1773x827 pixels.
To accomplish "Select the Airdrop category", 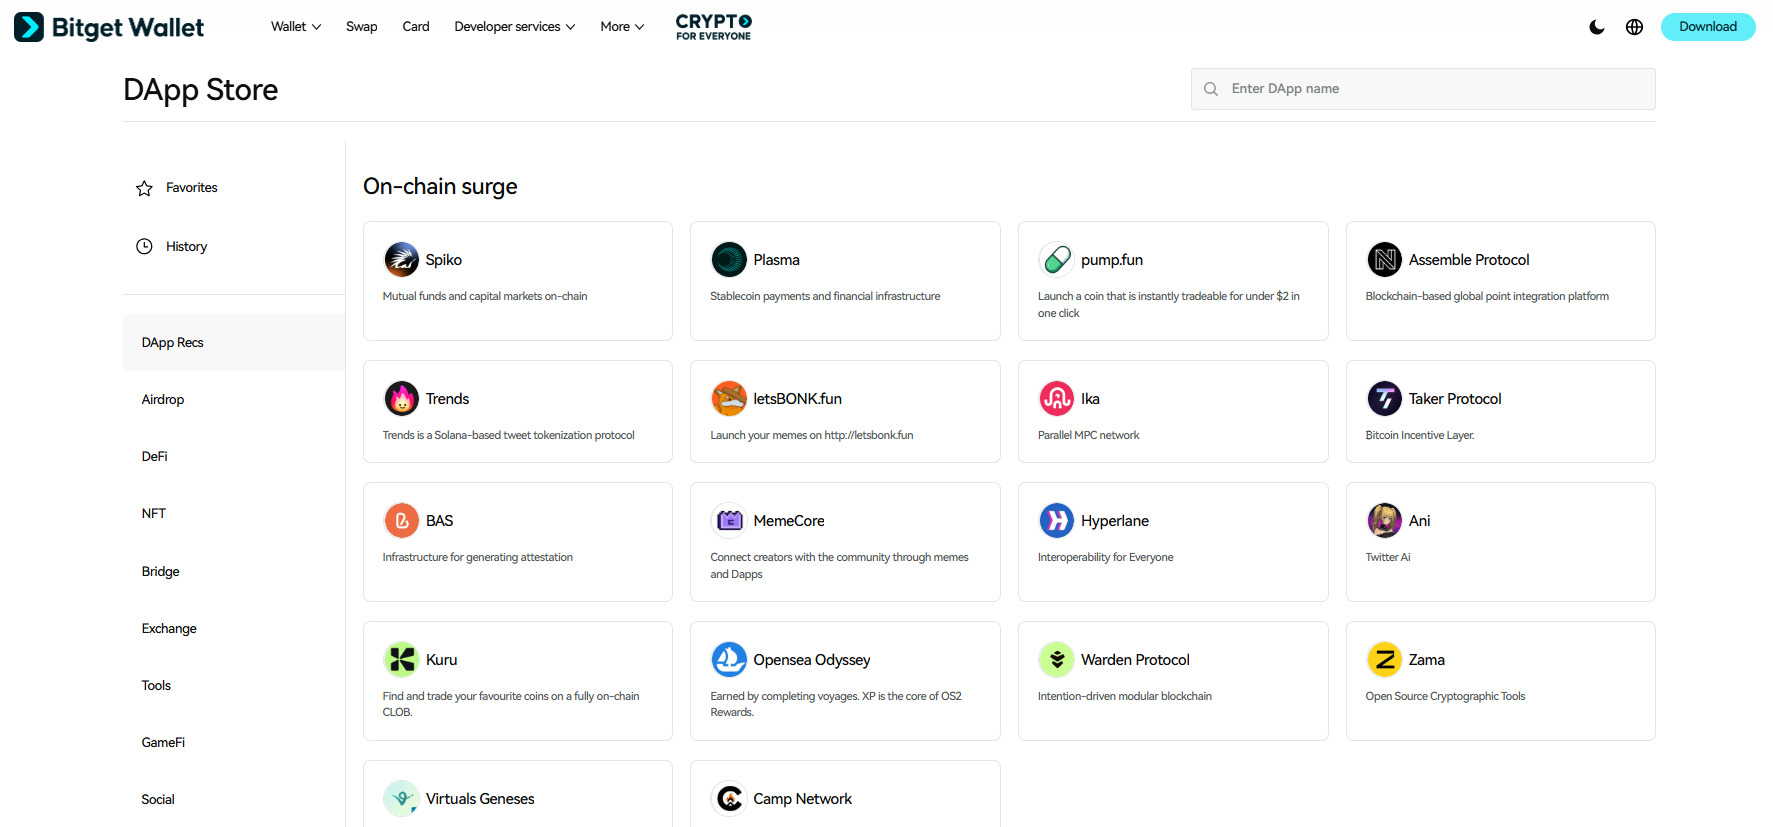I will pyautogui.click(x=163, y=400).
